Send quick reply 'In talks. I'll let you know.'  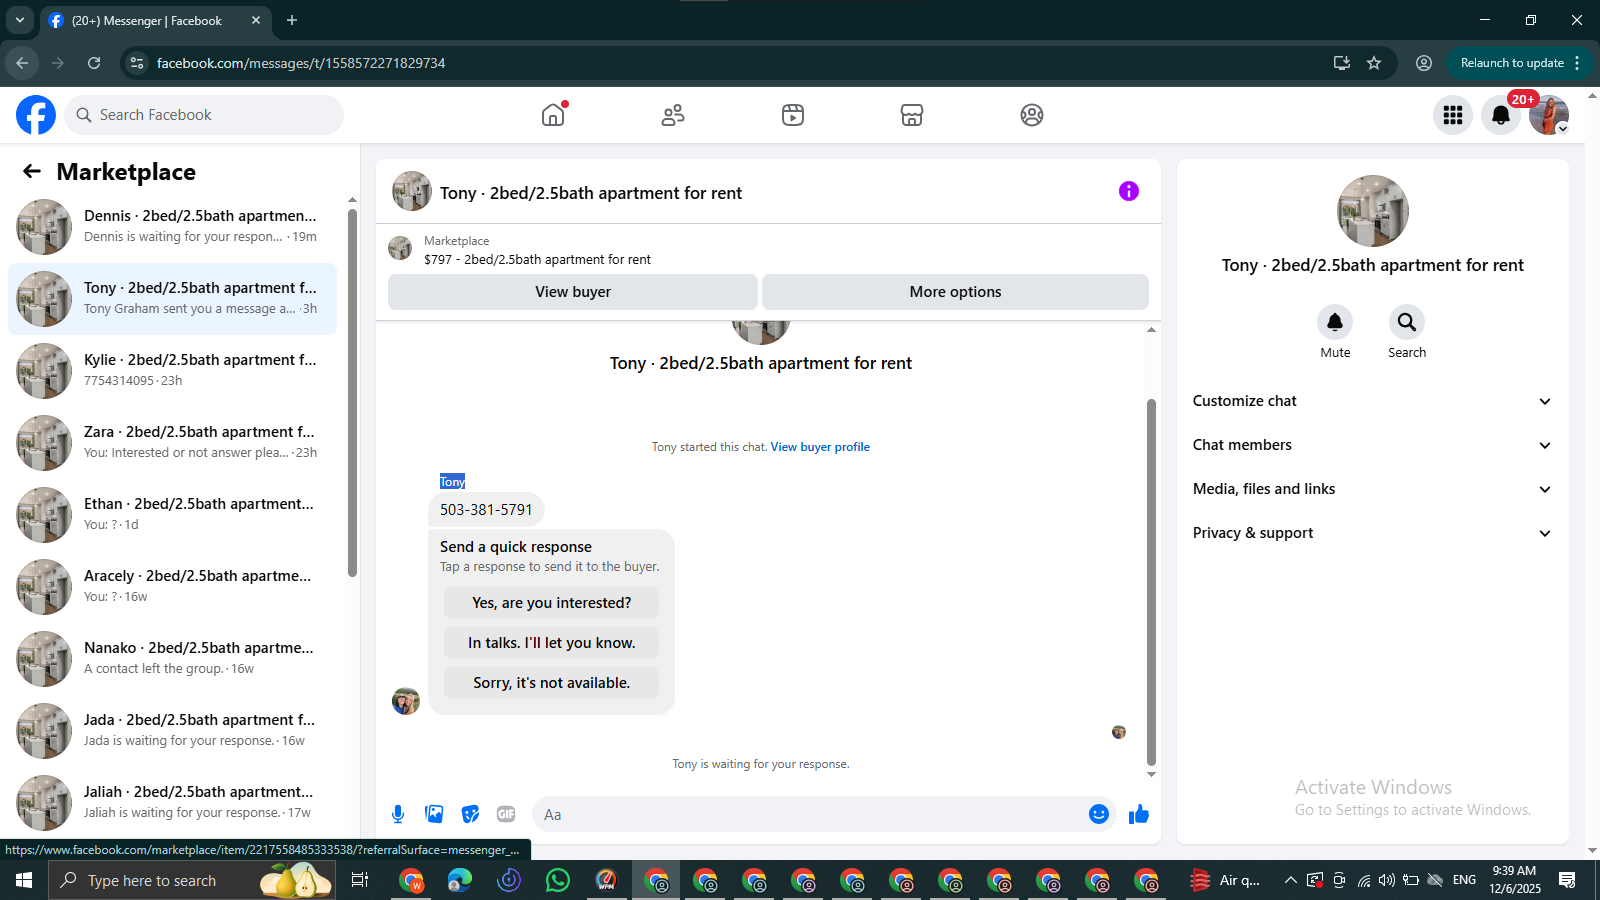(x=551, y=643)
